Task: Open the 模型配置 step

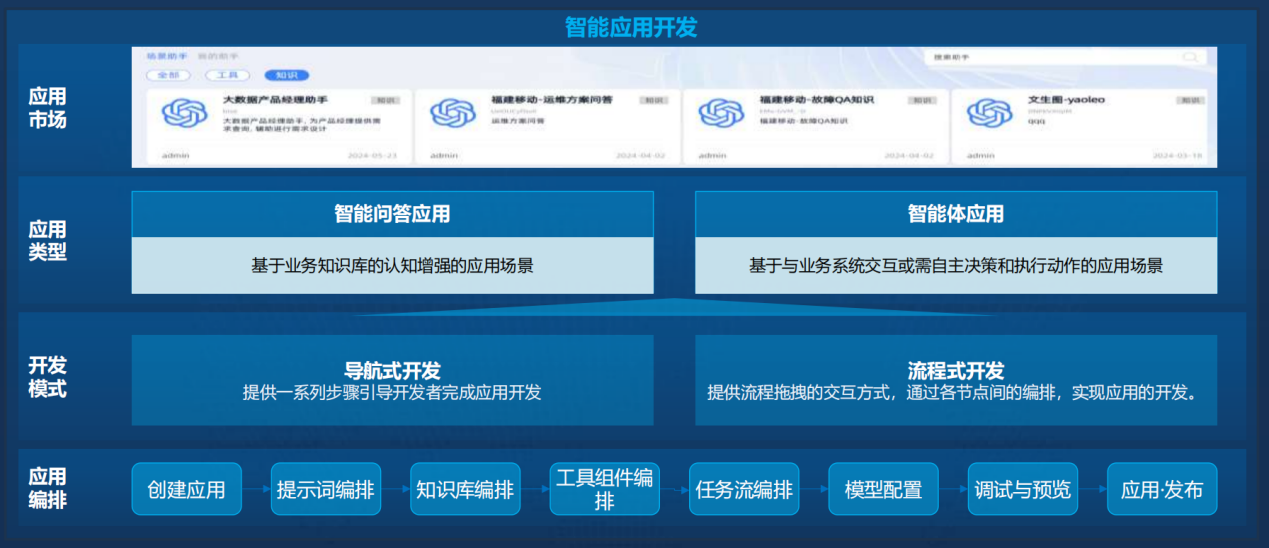Action: click(x=883, y=490)
